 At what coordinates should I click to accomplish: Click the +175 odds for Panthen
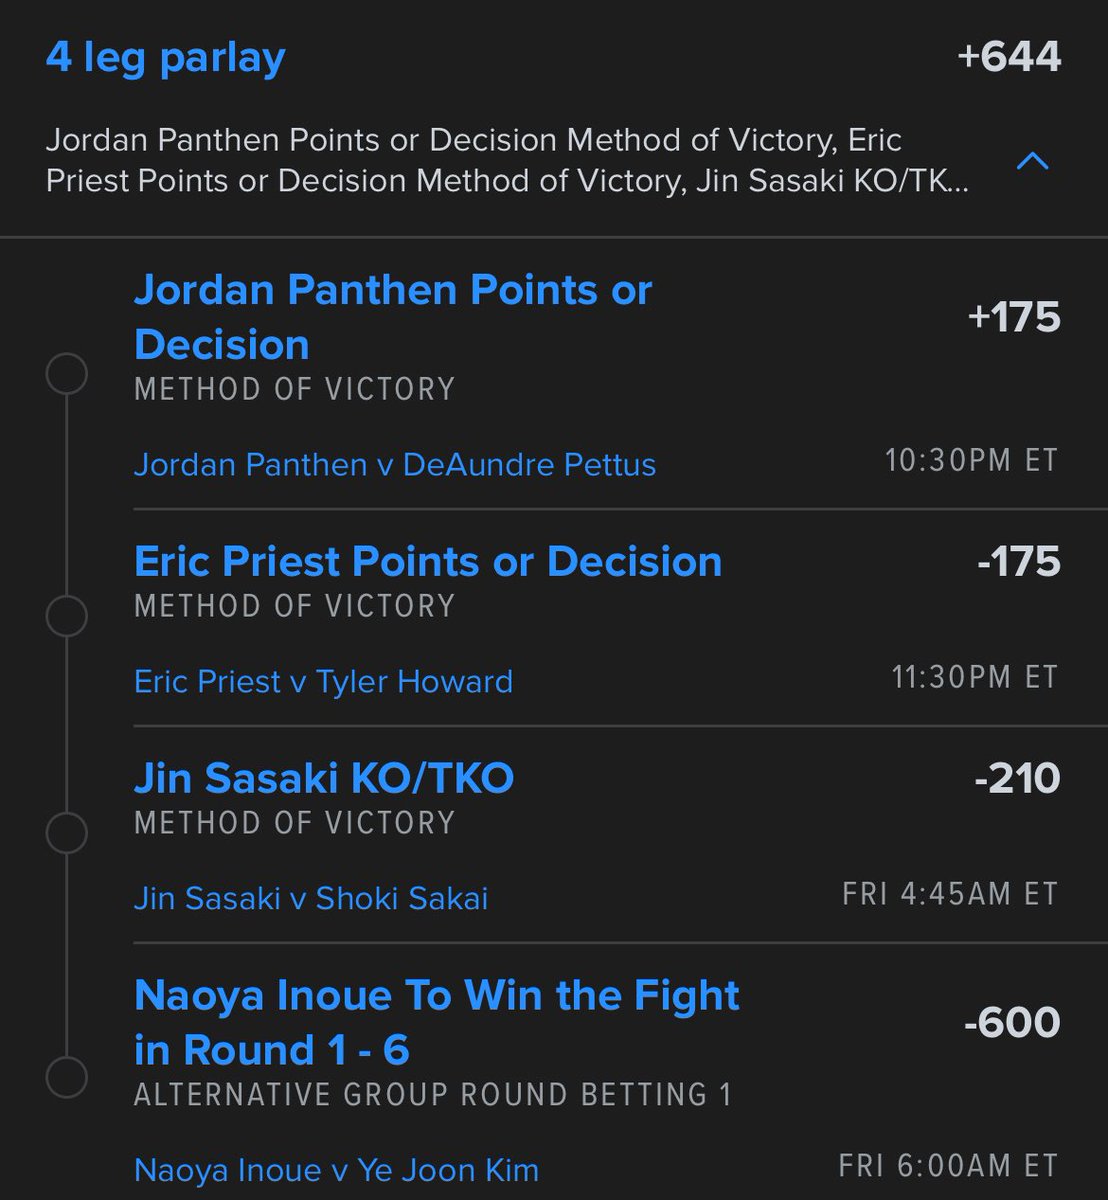tap(1014, 317)
